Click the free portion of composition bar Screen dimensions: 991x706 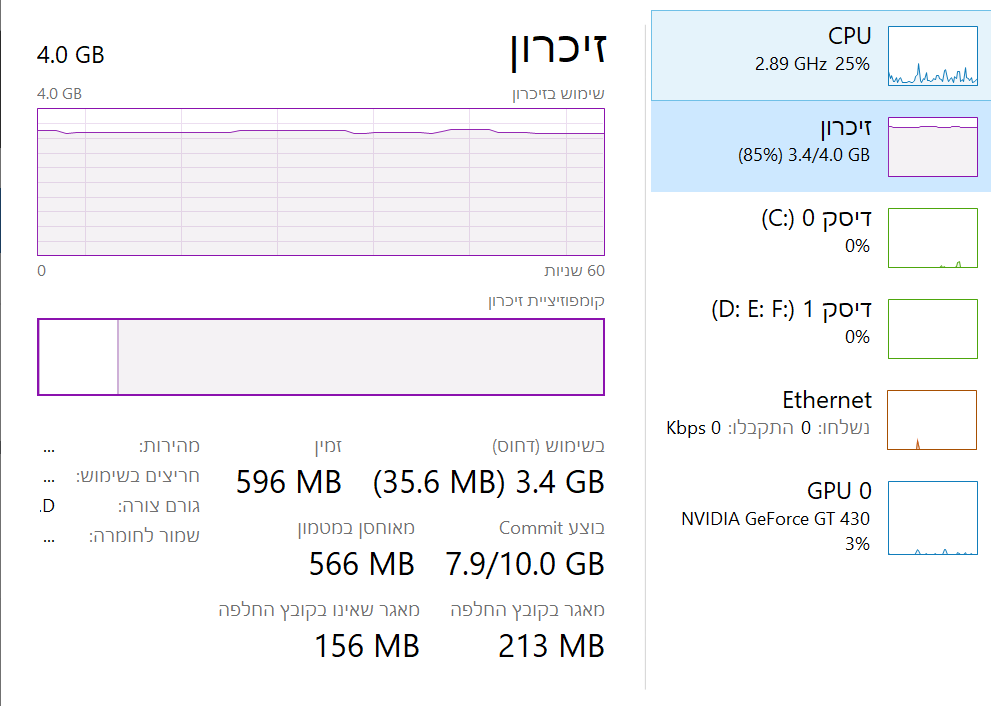point(78,357)
